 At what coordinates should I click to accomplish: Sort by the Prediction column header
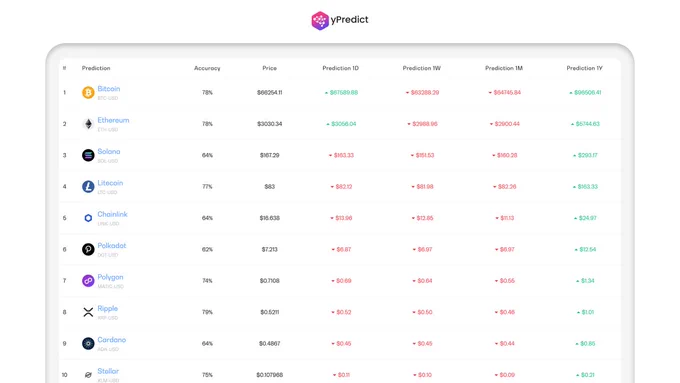coord(96,68)
